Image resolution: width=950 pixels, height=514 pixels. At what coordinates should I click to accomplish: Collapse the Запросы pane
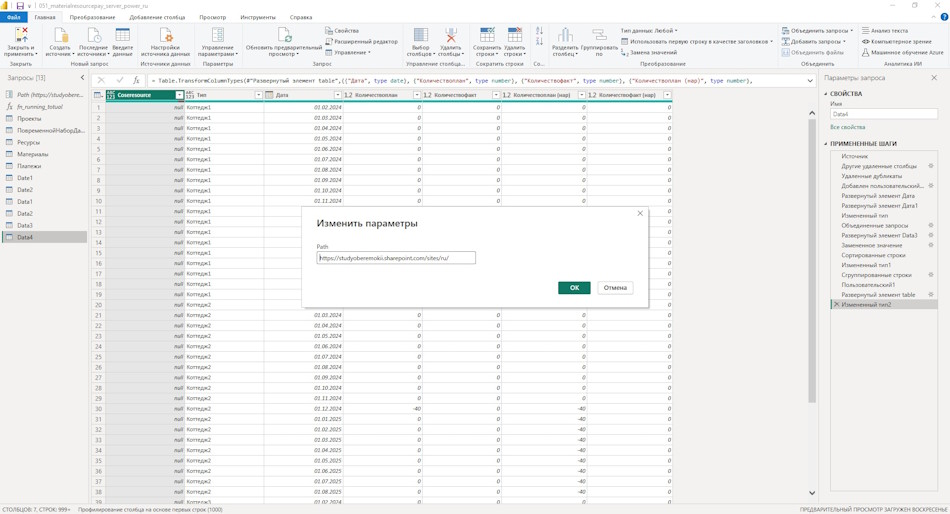[x=82, y=78]
